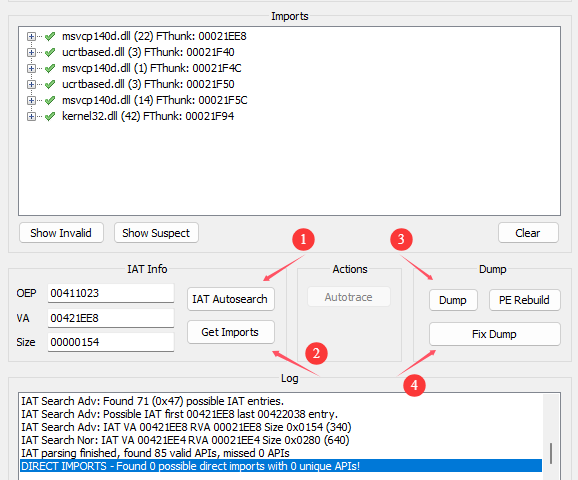The height and width of the screenshot is (480, 578).
Task: Select log line 'IAT parsing finished, found 85 valid APIs'
Action: point(155,453)
